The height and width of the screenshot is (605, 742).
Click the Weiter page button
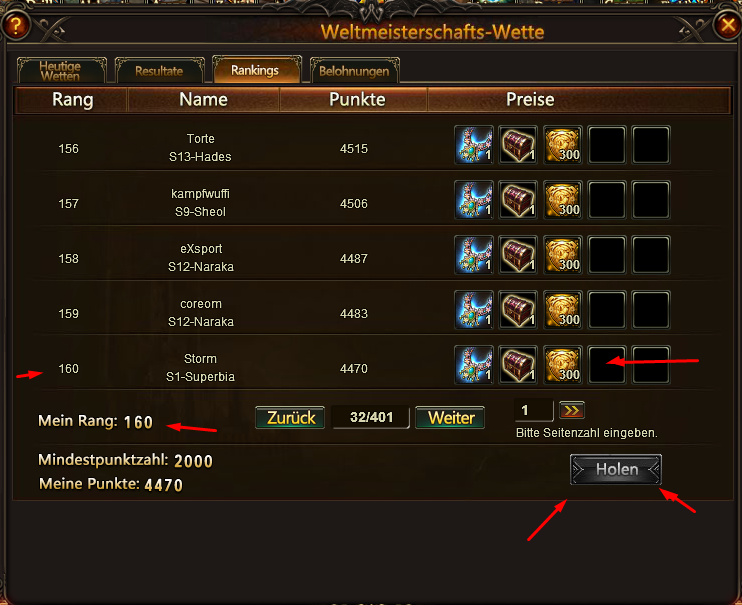[450, 418]
